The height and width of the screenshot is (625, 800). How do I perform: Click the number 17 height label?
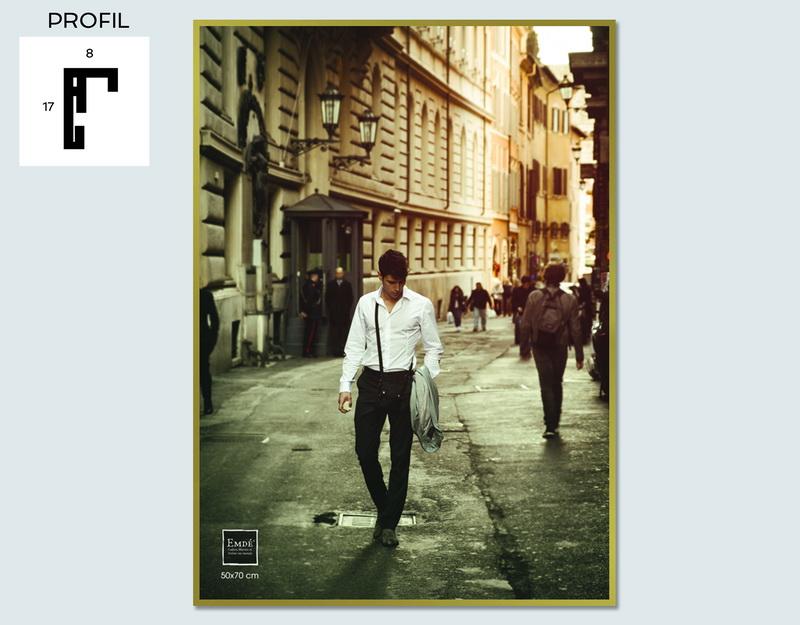(x=48, y=107)
